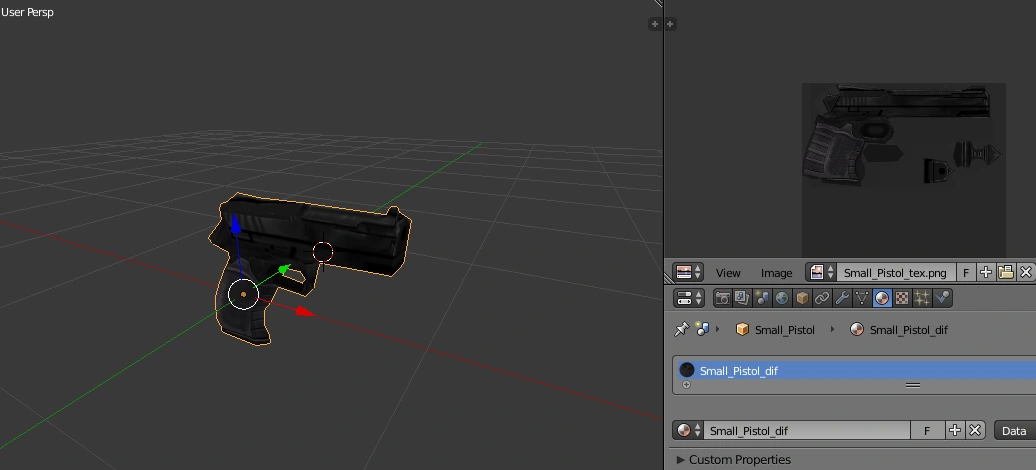Image resolution: width=1036 pixels, height=470 pixels.
Task: Switch to the World properties tab
Action: point(782,298)
